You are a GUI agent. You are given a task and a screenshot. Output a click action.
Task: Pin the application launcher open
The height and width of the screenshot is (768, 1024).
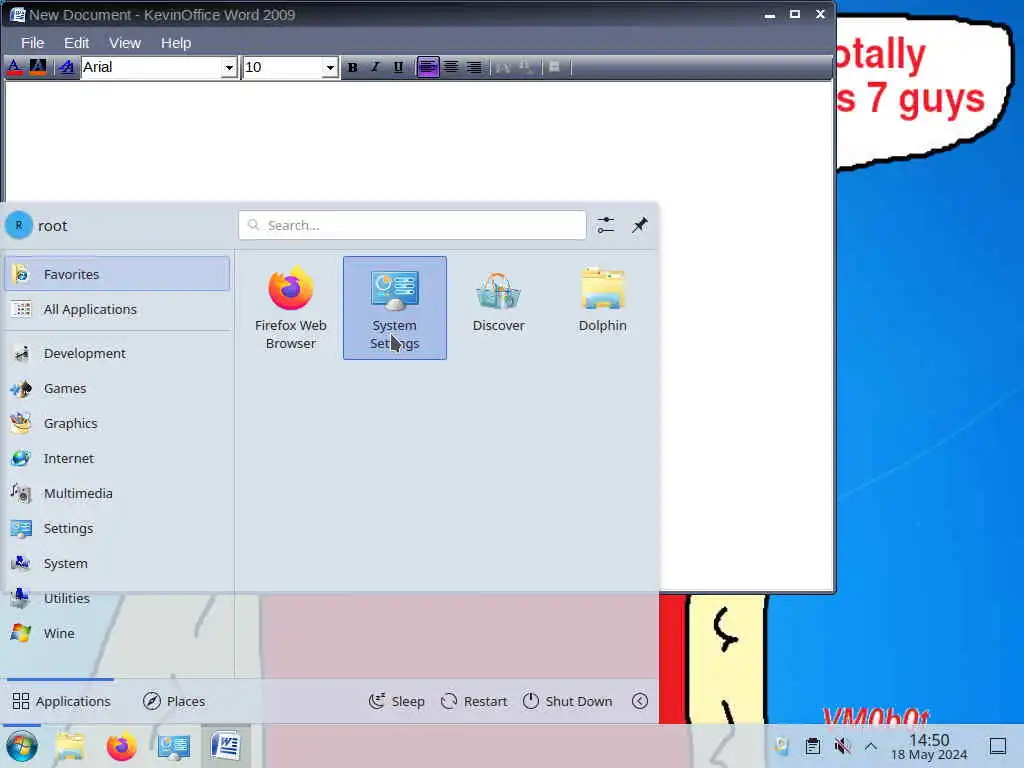[x=639, y=225]
